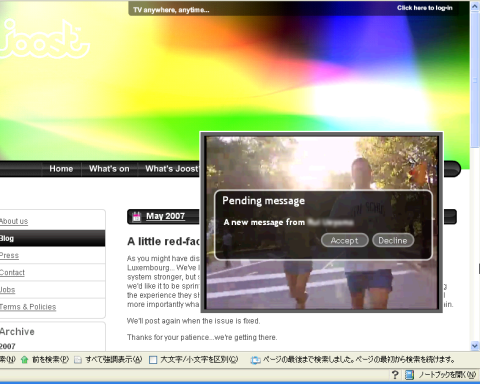Open the Terms & Policies sidebar link
Image resolution: width=480 pixels, height=384 pixels.
28,307
